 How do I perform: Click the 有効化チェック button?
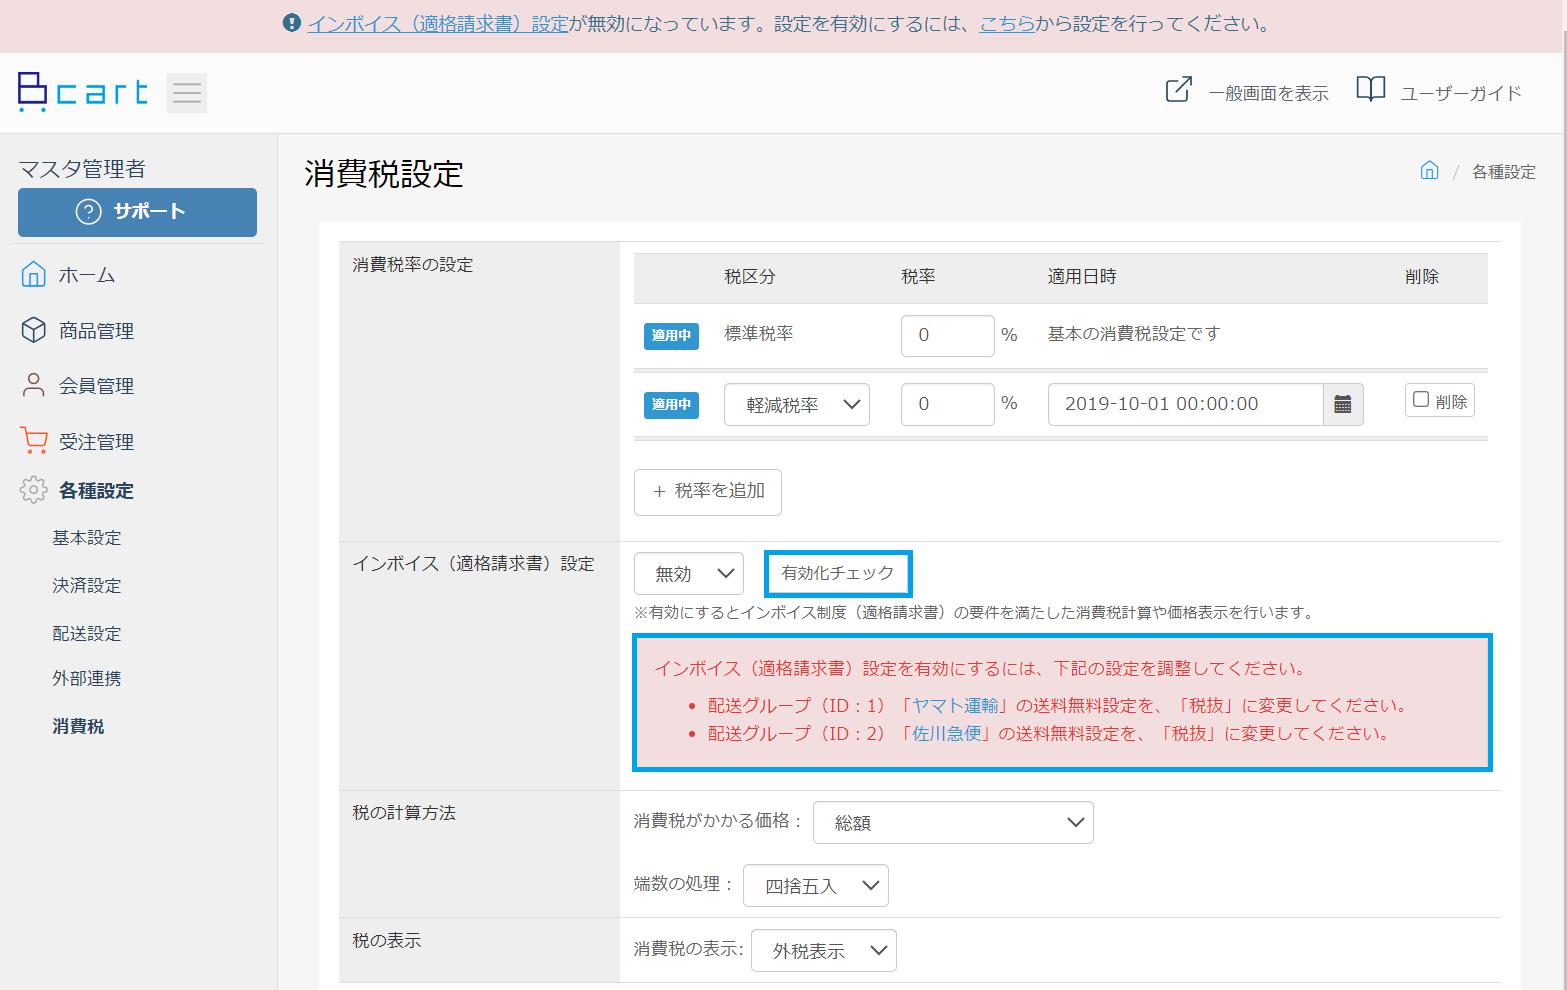pos(838,573)
